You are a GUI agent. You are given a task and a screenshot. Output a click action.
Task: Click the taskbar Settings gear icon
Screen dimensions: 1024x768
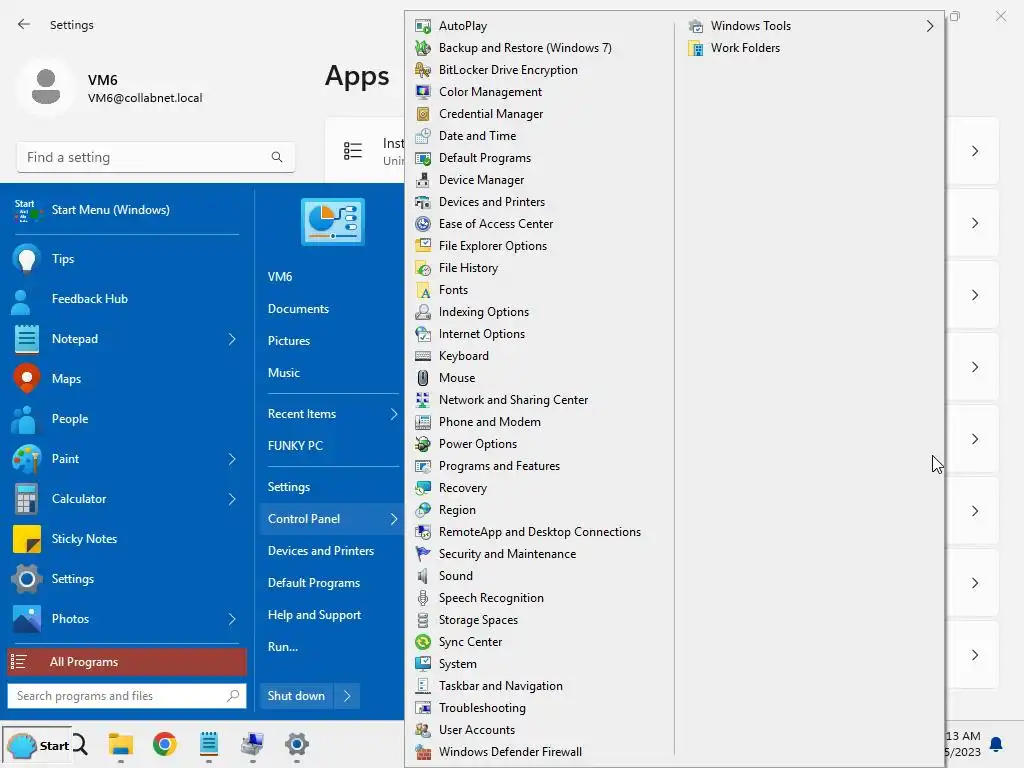(296, 744)
